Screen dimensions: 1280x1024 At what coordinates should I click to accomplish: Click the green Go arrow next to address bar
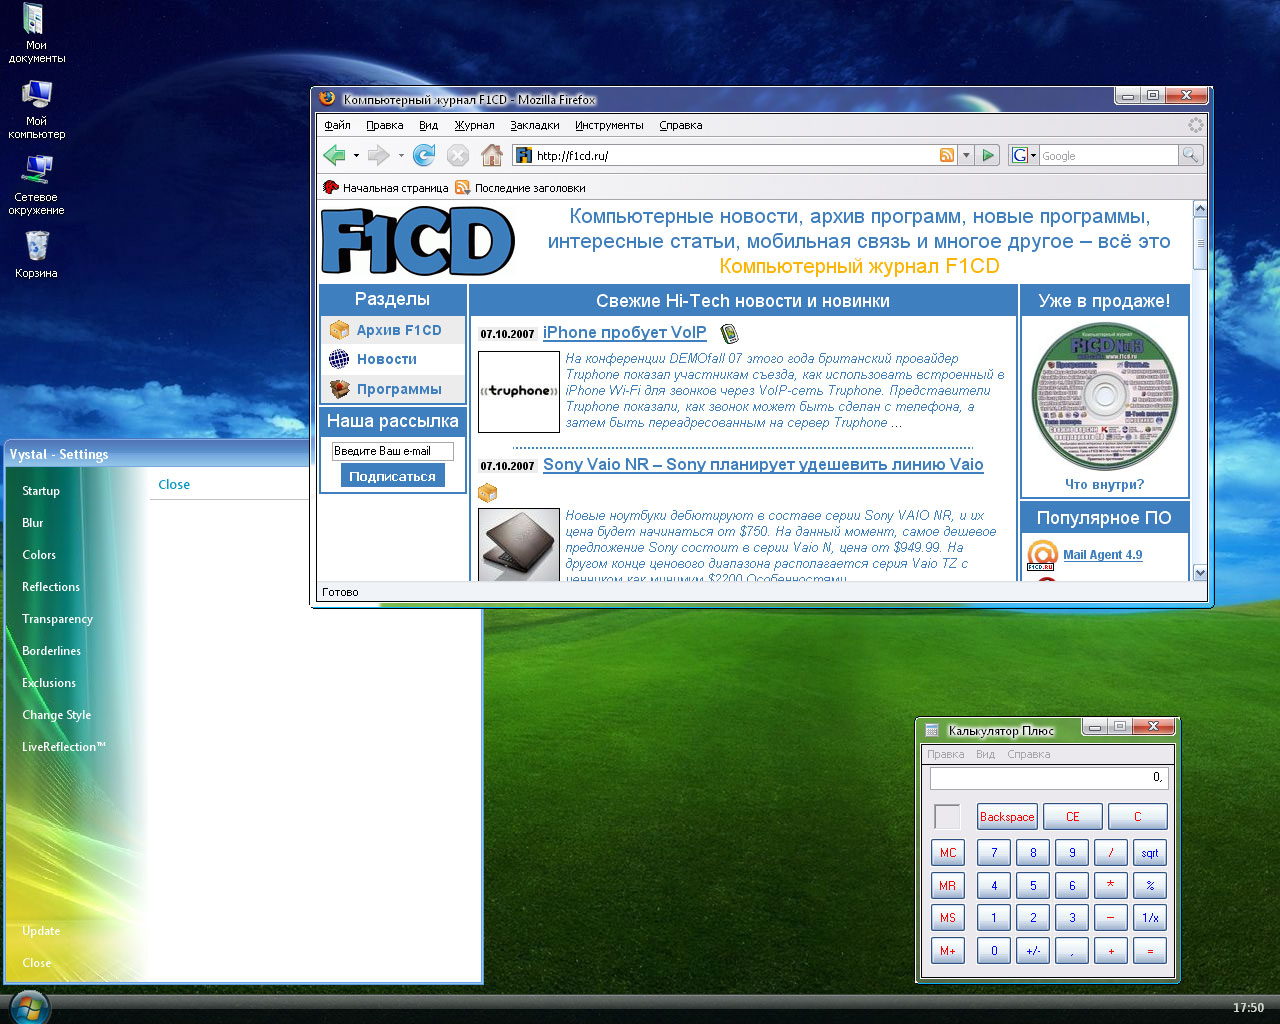(988, 155)
